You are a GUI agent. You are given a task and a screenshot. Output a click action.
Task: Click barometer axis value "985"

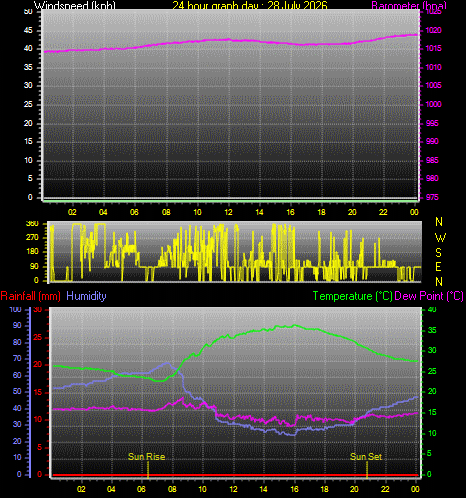point(432,160)
